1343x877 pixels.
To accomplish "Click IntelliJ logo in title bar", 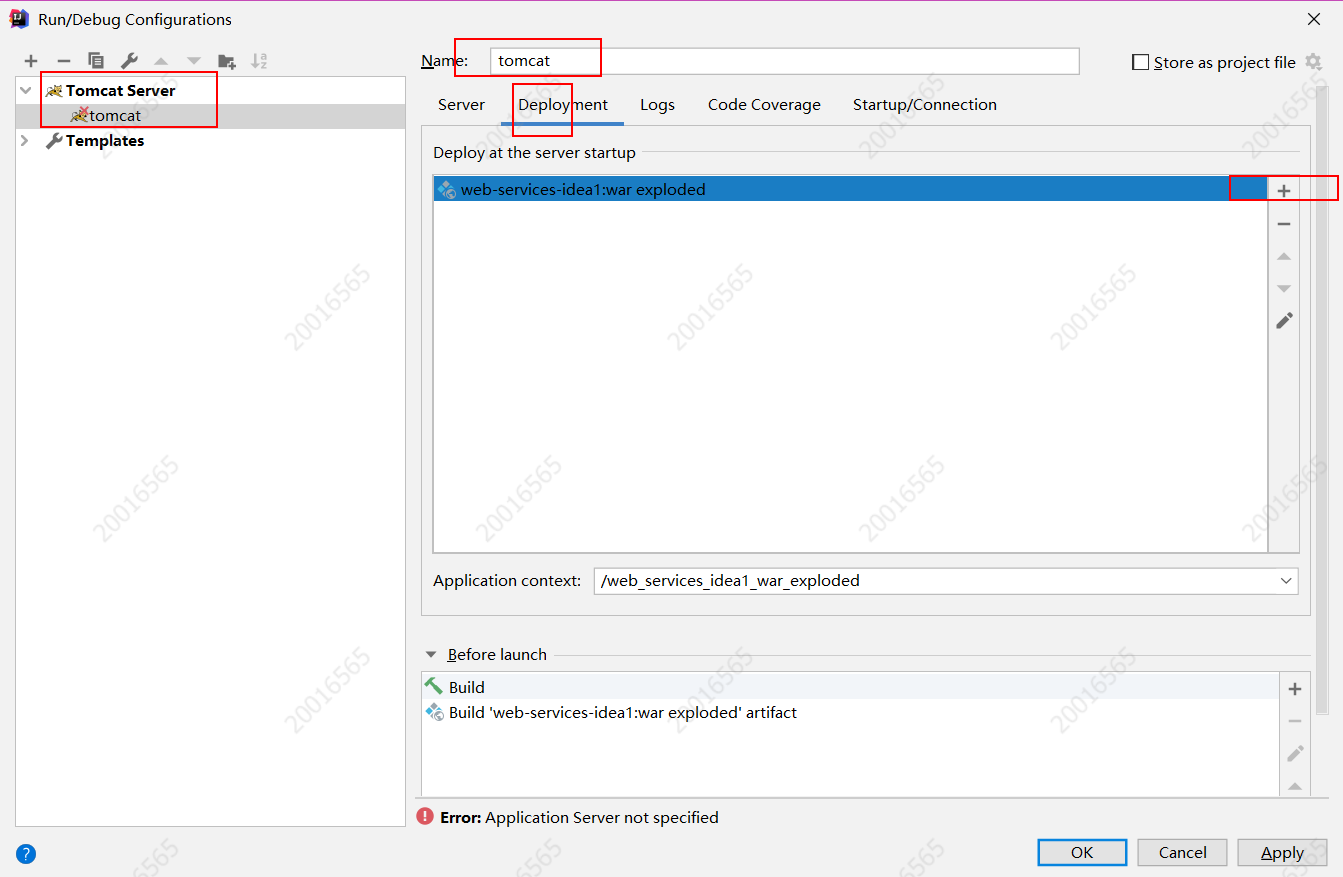I will coord(19,18).
